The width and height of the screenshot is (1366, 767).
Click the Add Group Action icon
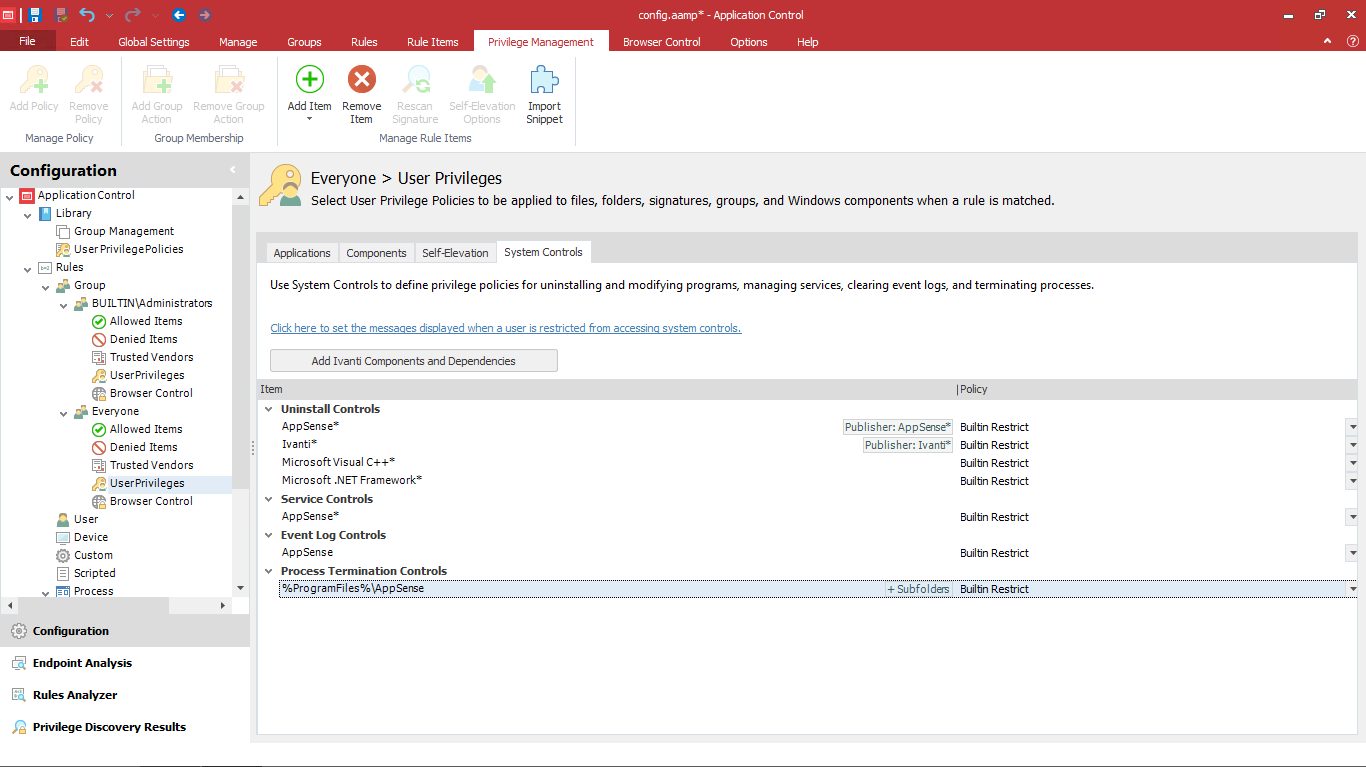point(157,80)
